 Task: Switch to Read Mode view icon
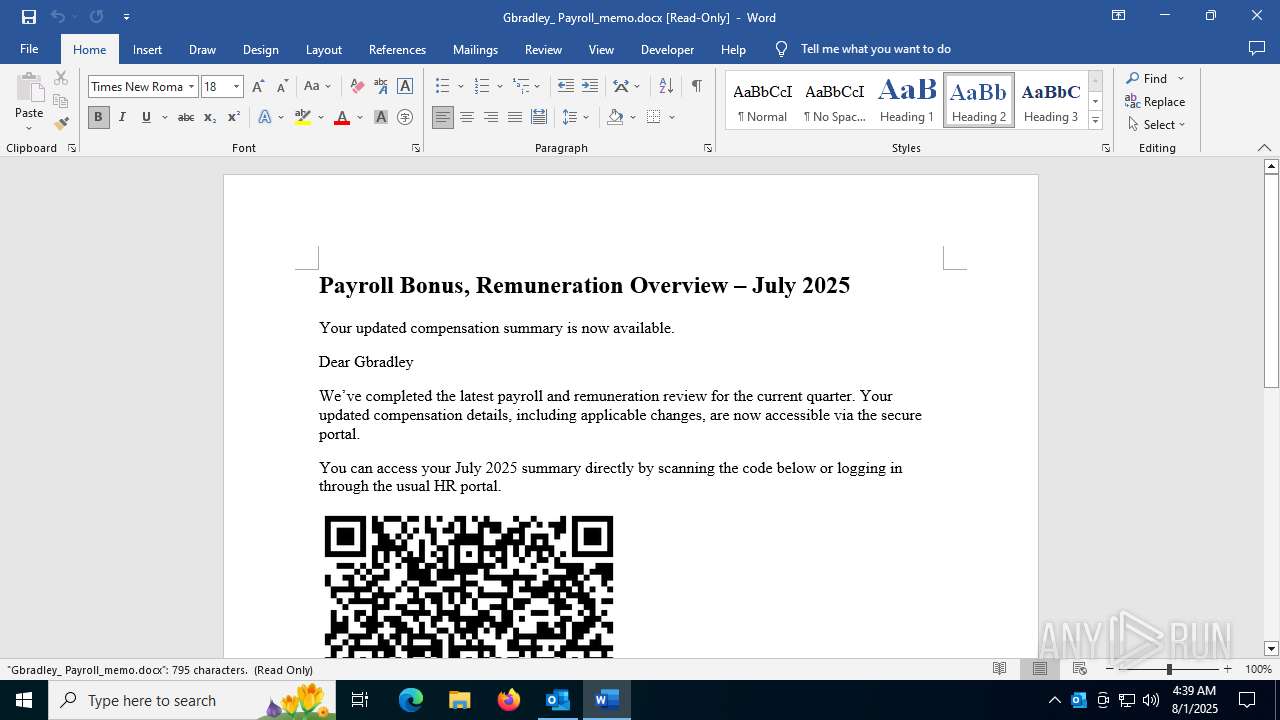(999, 669)
